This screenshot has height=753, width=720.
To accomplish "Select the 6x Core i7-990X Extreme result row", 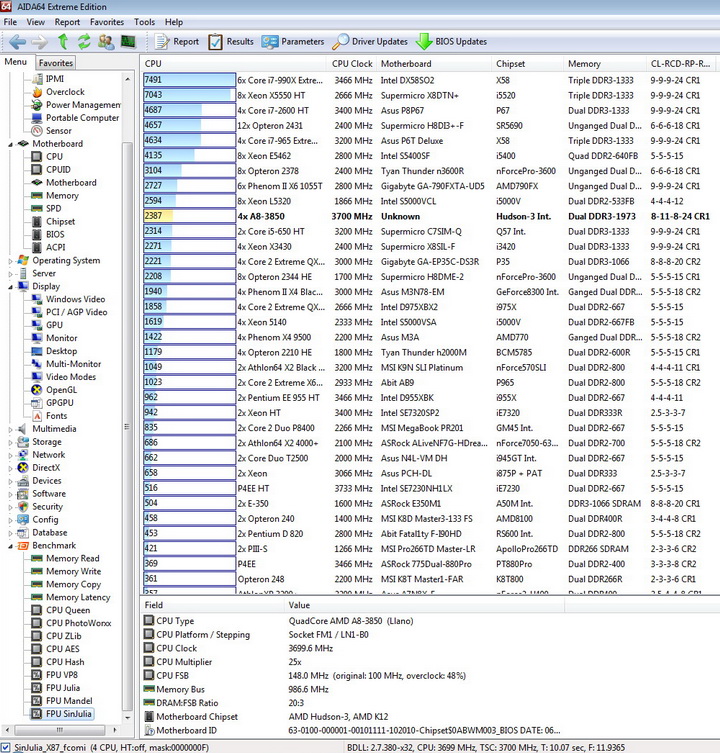I will pyautogui.click(x=430, y=80).
